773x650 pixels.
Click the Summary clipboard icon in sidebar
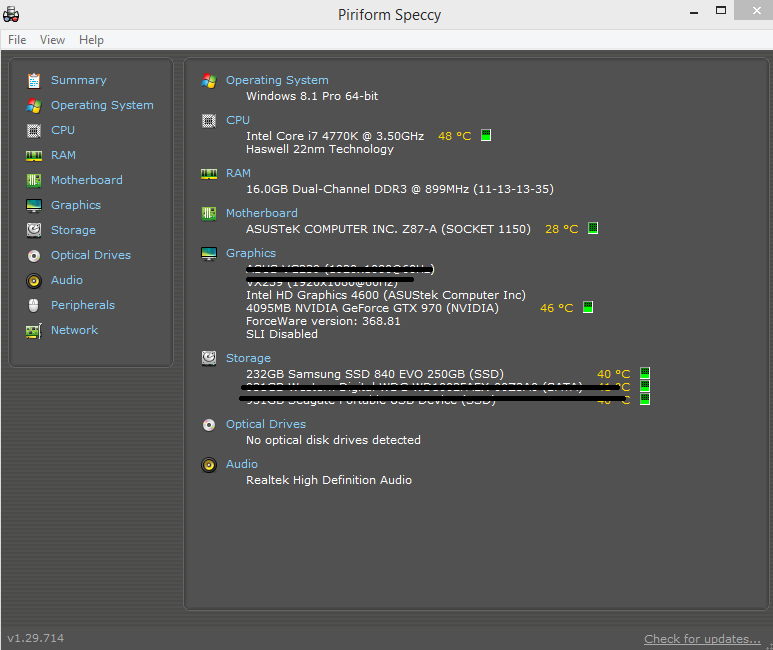click(x=34, y=80)
